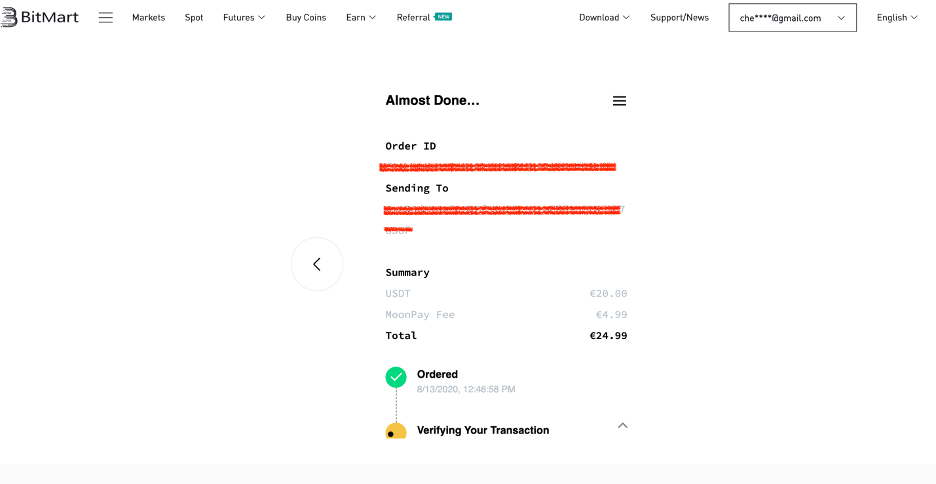
Task: Click the redacted Sending To address
Action: (502, 211)
